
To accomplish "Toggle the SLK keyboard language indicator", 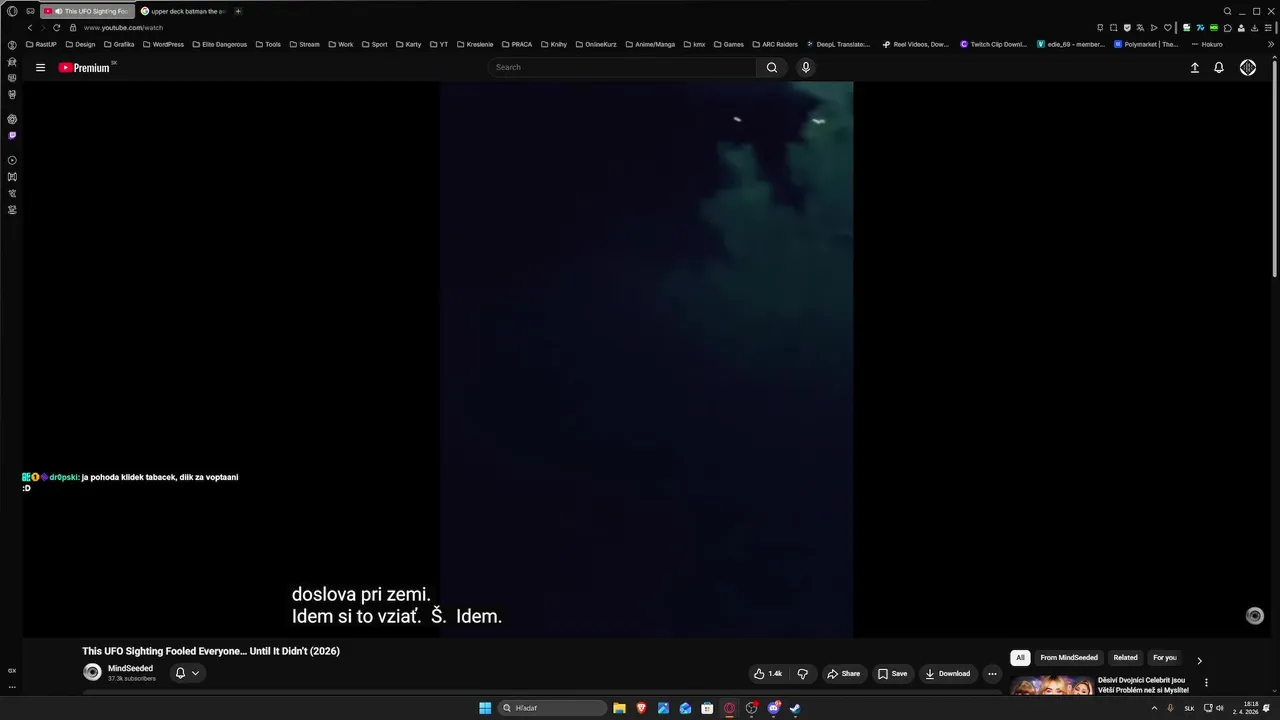I will point(1189,708).
